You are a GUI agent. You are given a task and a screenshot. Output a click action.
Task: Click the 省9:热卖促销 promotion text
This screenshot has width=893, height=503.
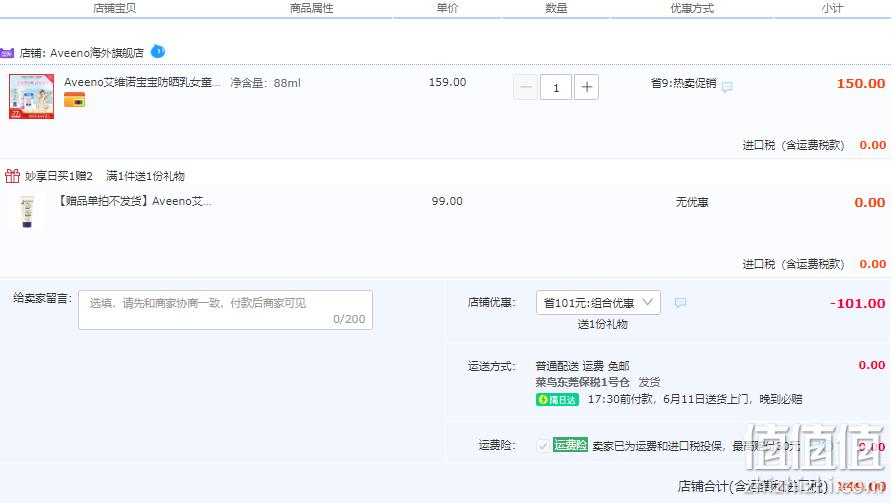683,83
